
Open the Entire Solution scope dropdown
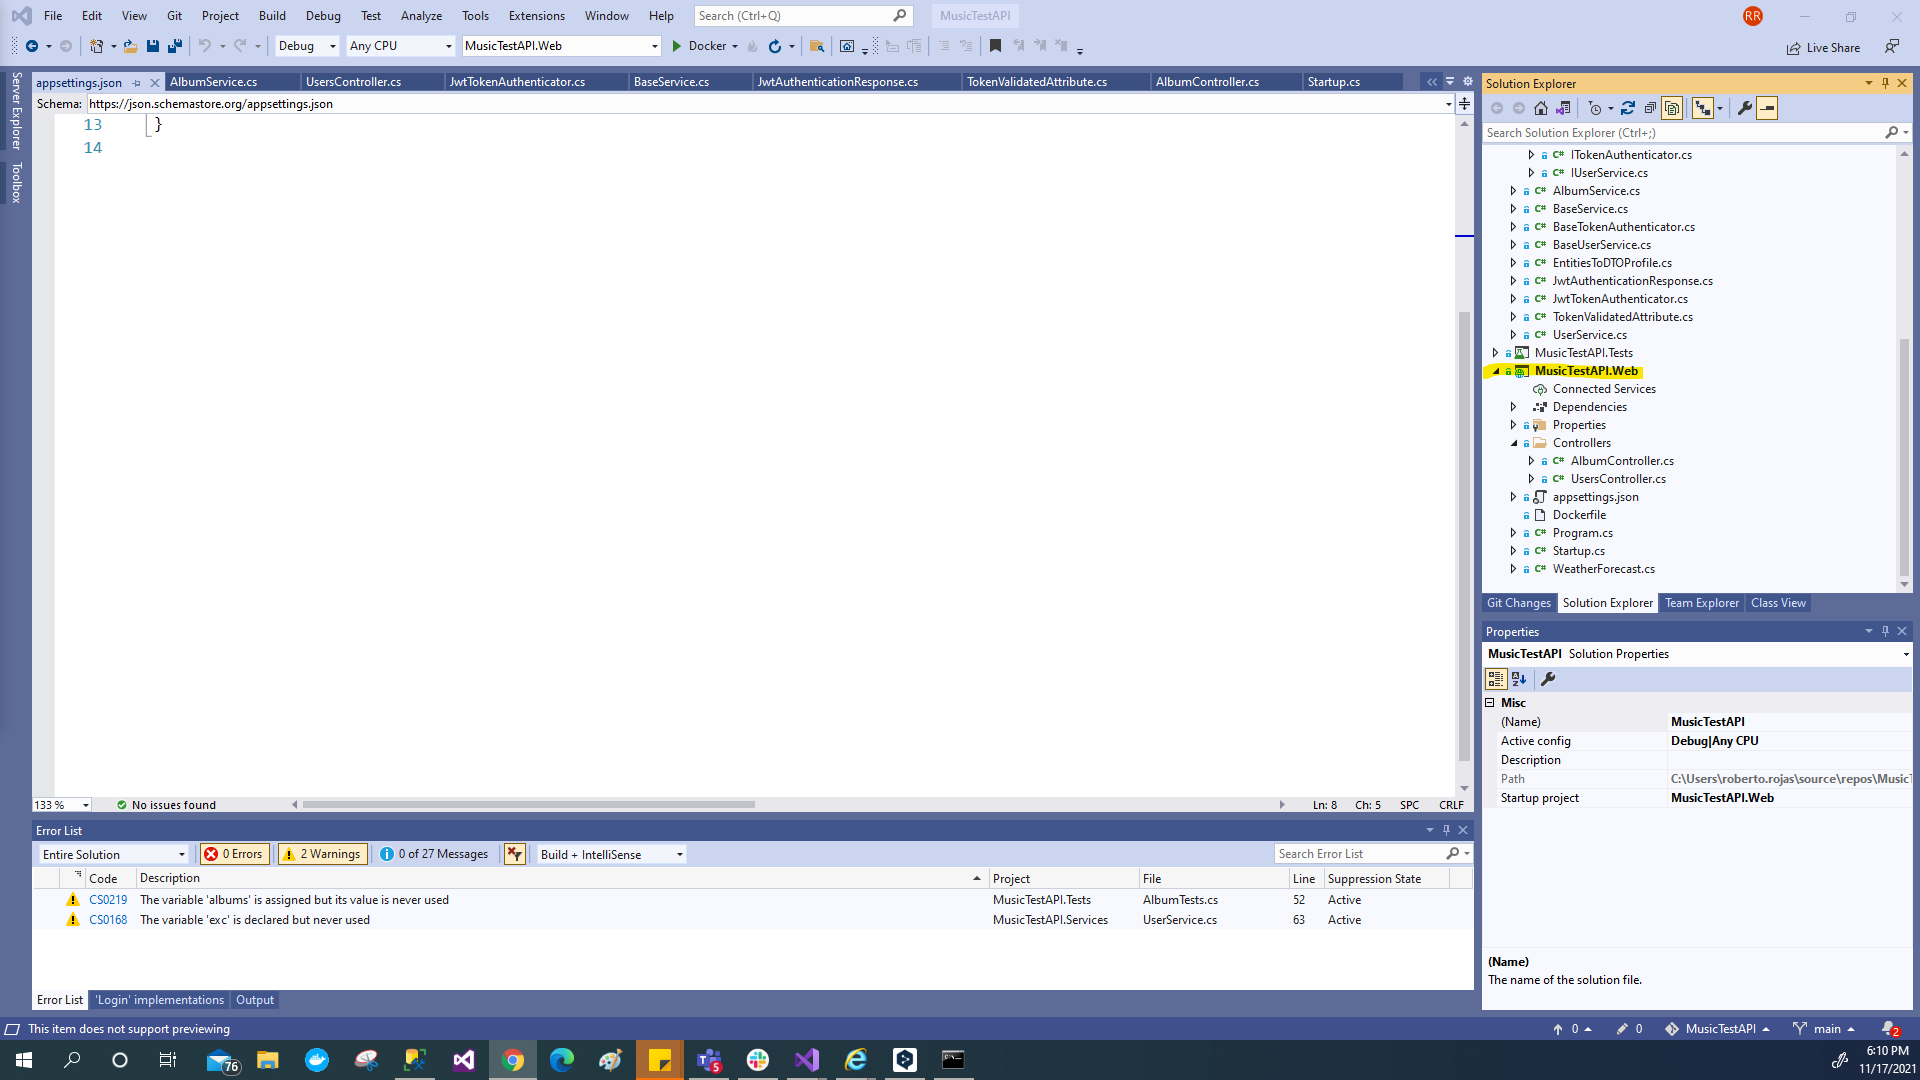point(114,855)
